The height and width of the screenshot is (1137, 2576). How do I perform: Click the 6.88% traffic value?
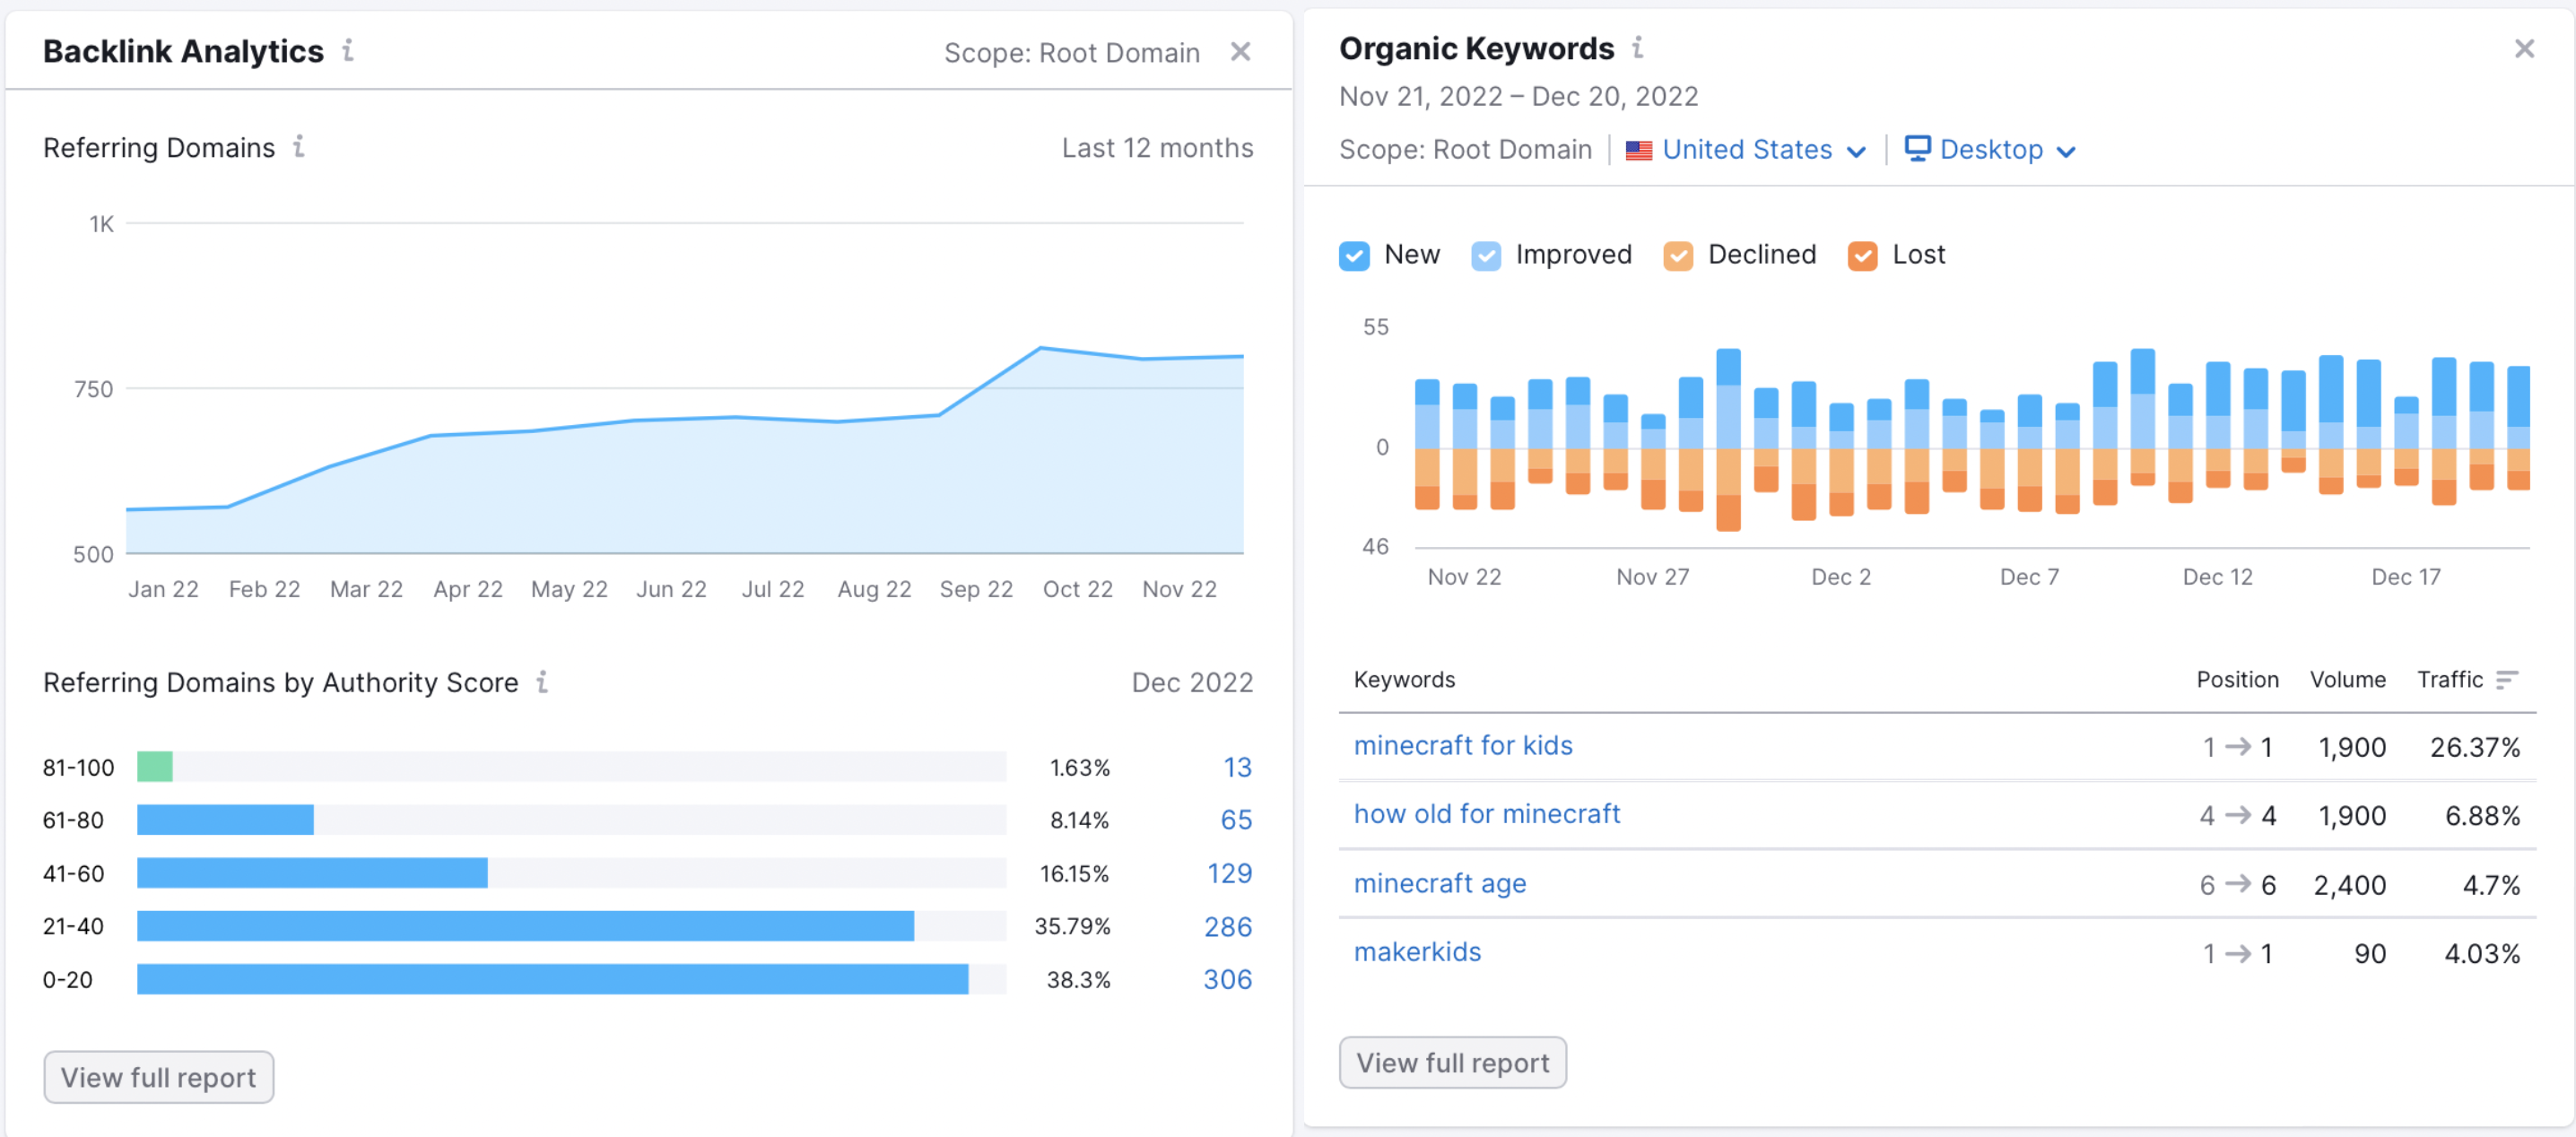[2482, 816]
